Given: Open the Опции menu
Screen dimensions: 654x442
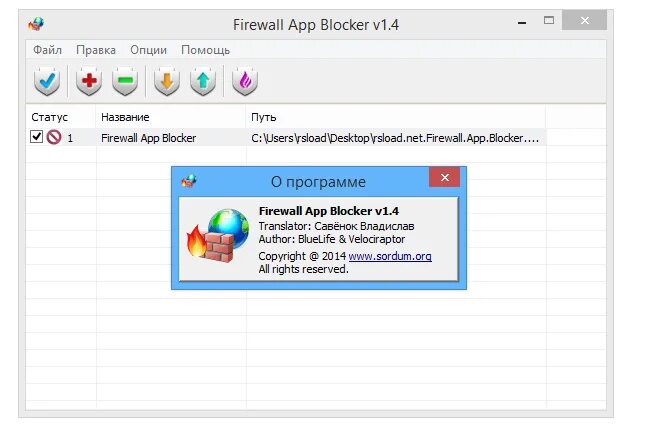Looking at the screenshot, I should 148,50.
